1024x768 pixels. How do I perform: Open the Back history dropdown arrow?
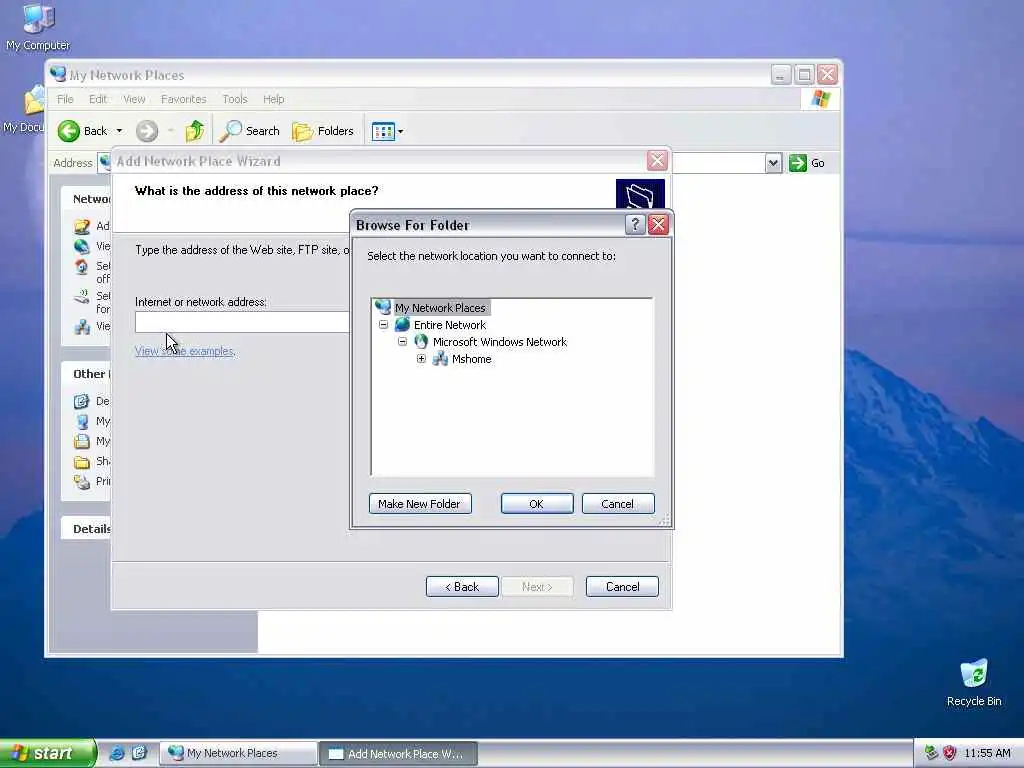[120, 131]
